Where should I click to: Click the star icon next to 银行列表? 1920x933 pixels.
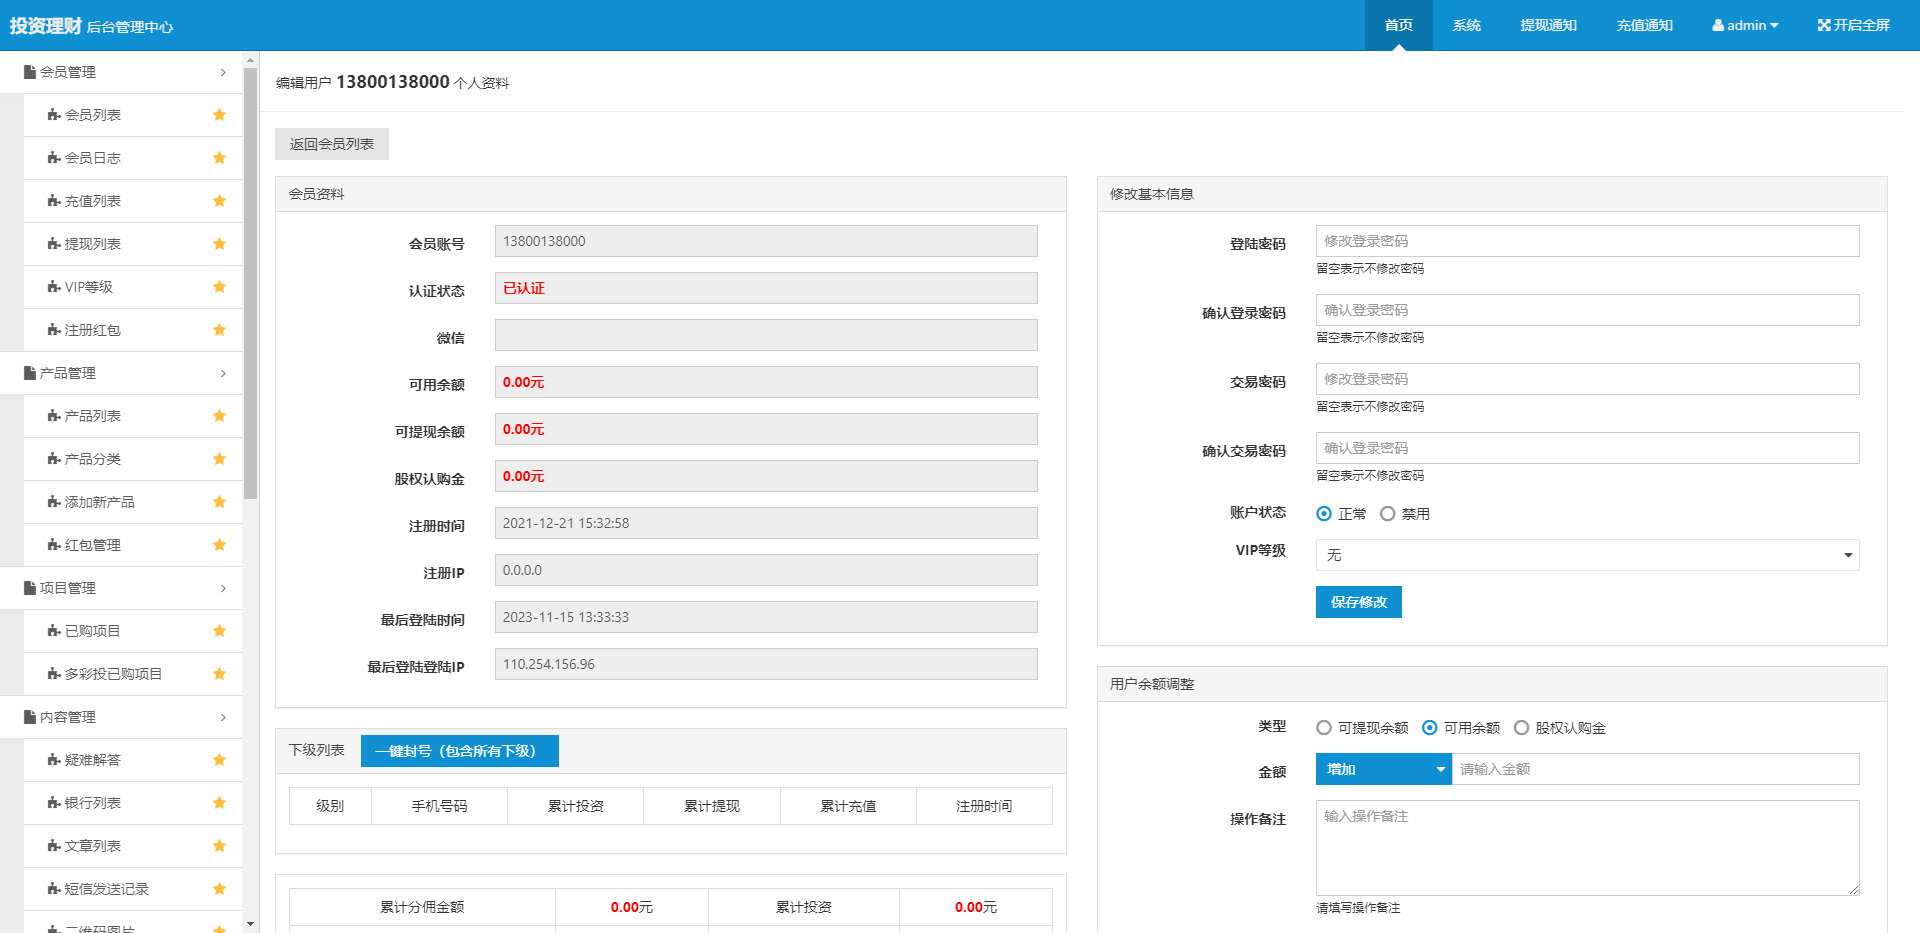(x=219, y=803)
